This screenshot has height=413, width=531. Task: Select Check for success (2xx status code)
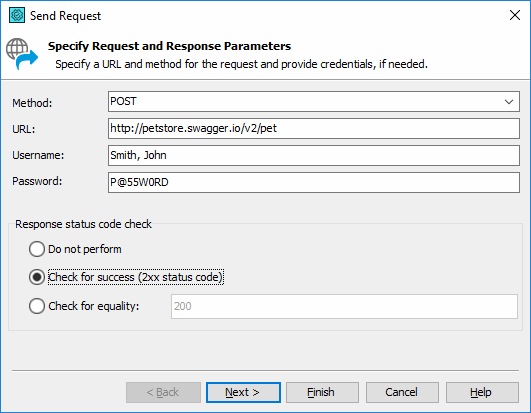point(37,277)
